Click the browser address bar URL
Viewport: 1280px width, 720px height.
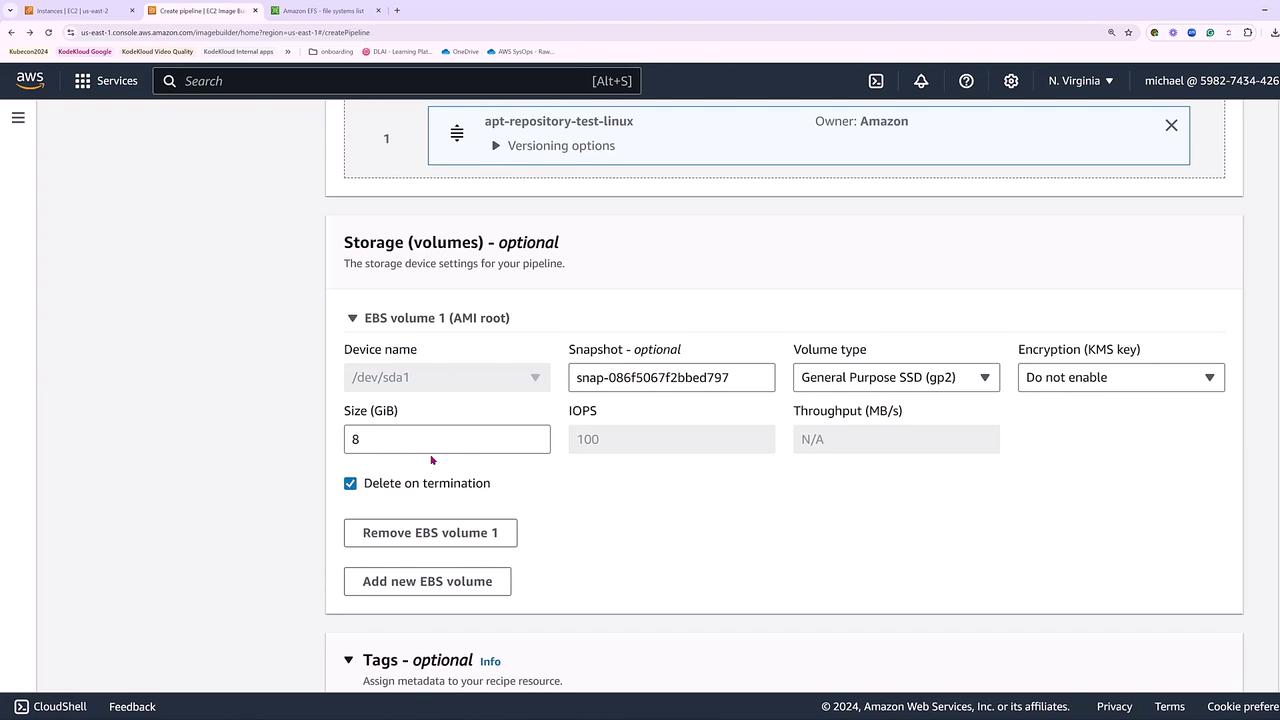click(x=225, y=32)
